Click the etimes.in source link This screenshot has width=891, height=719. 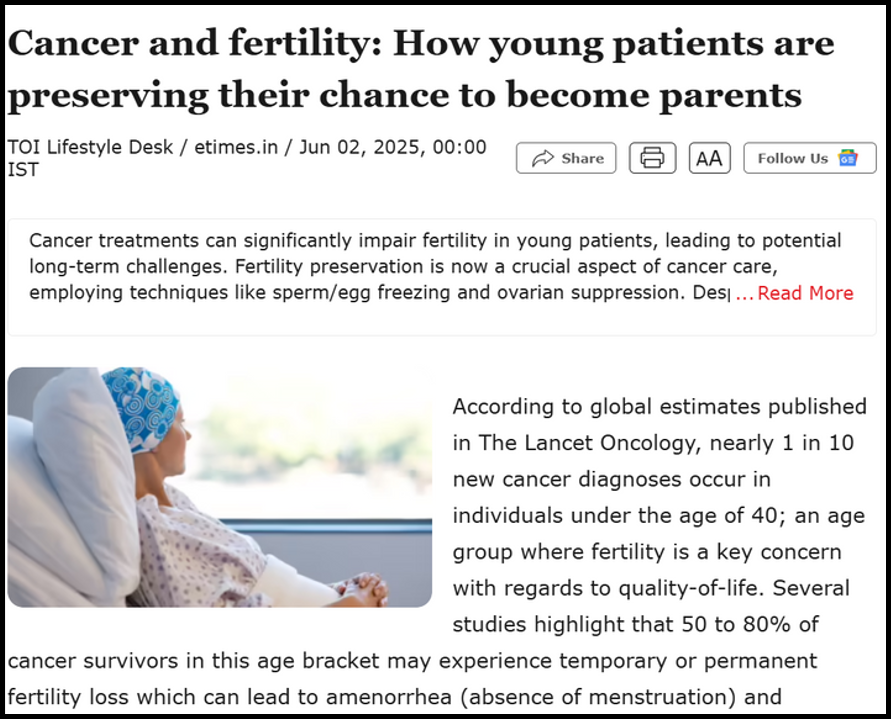(236, 147)
